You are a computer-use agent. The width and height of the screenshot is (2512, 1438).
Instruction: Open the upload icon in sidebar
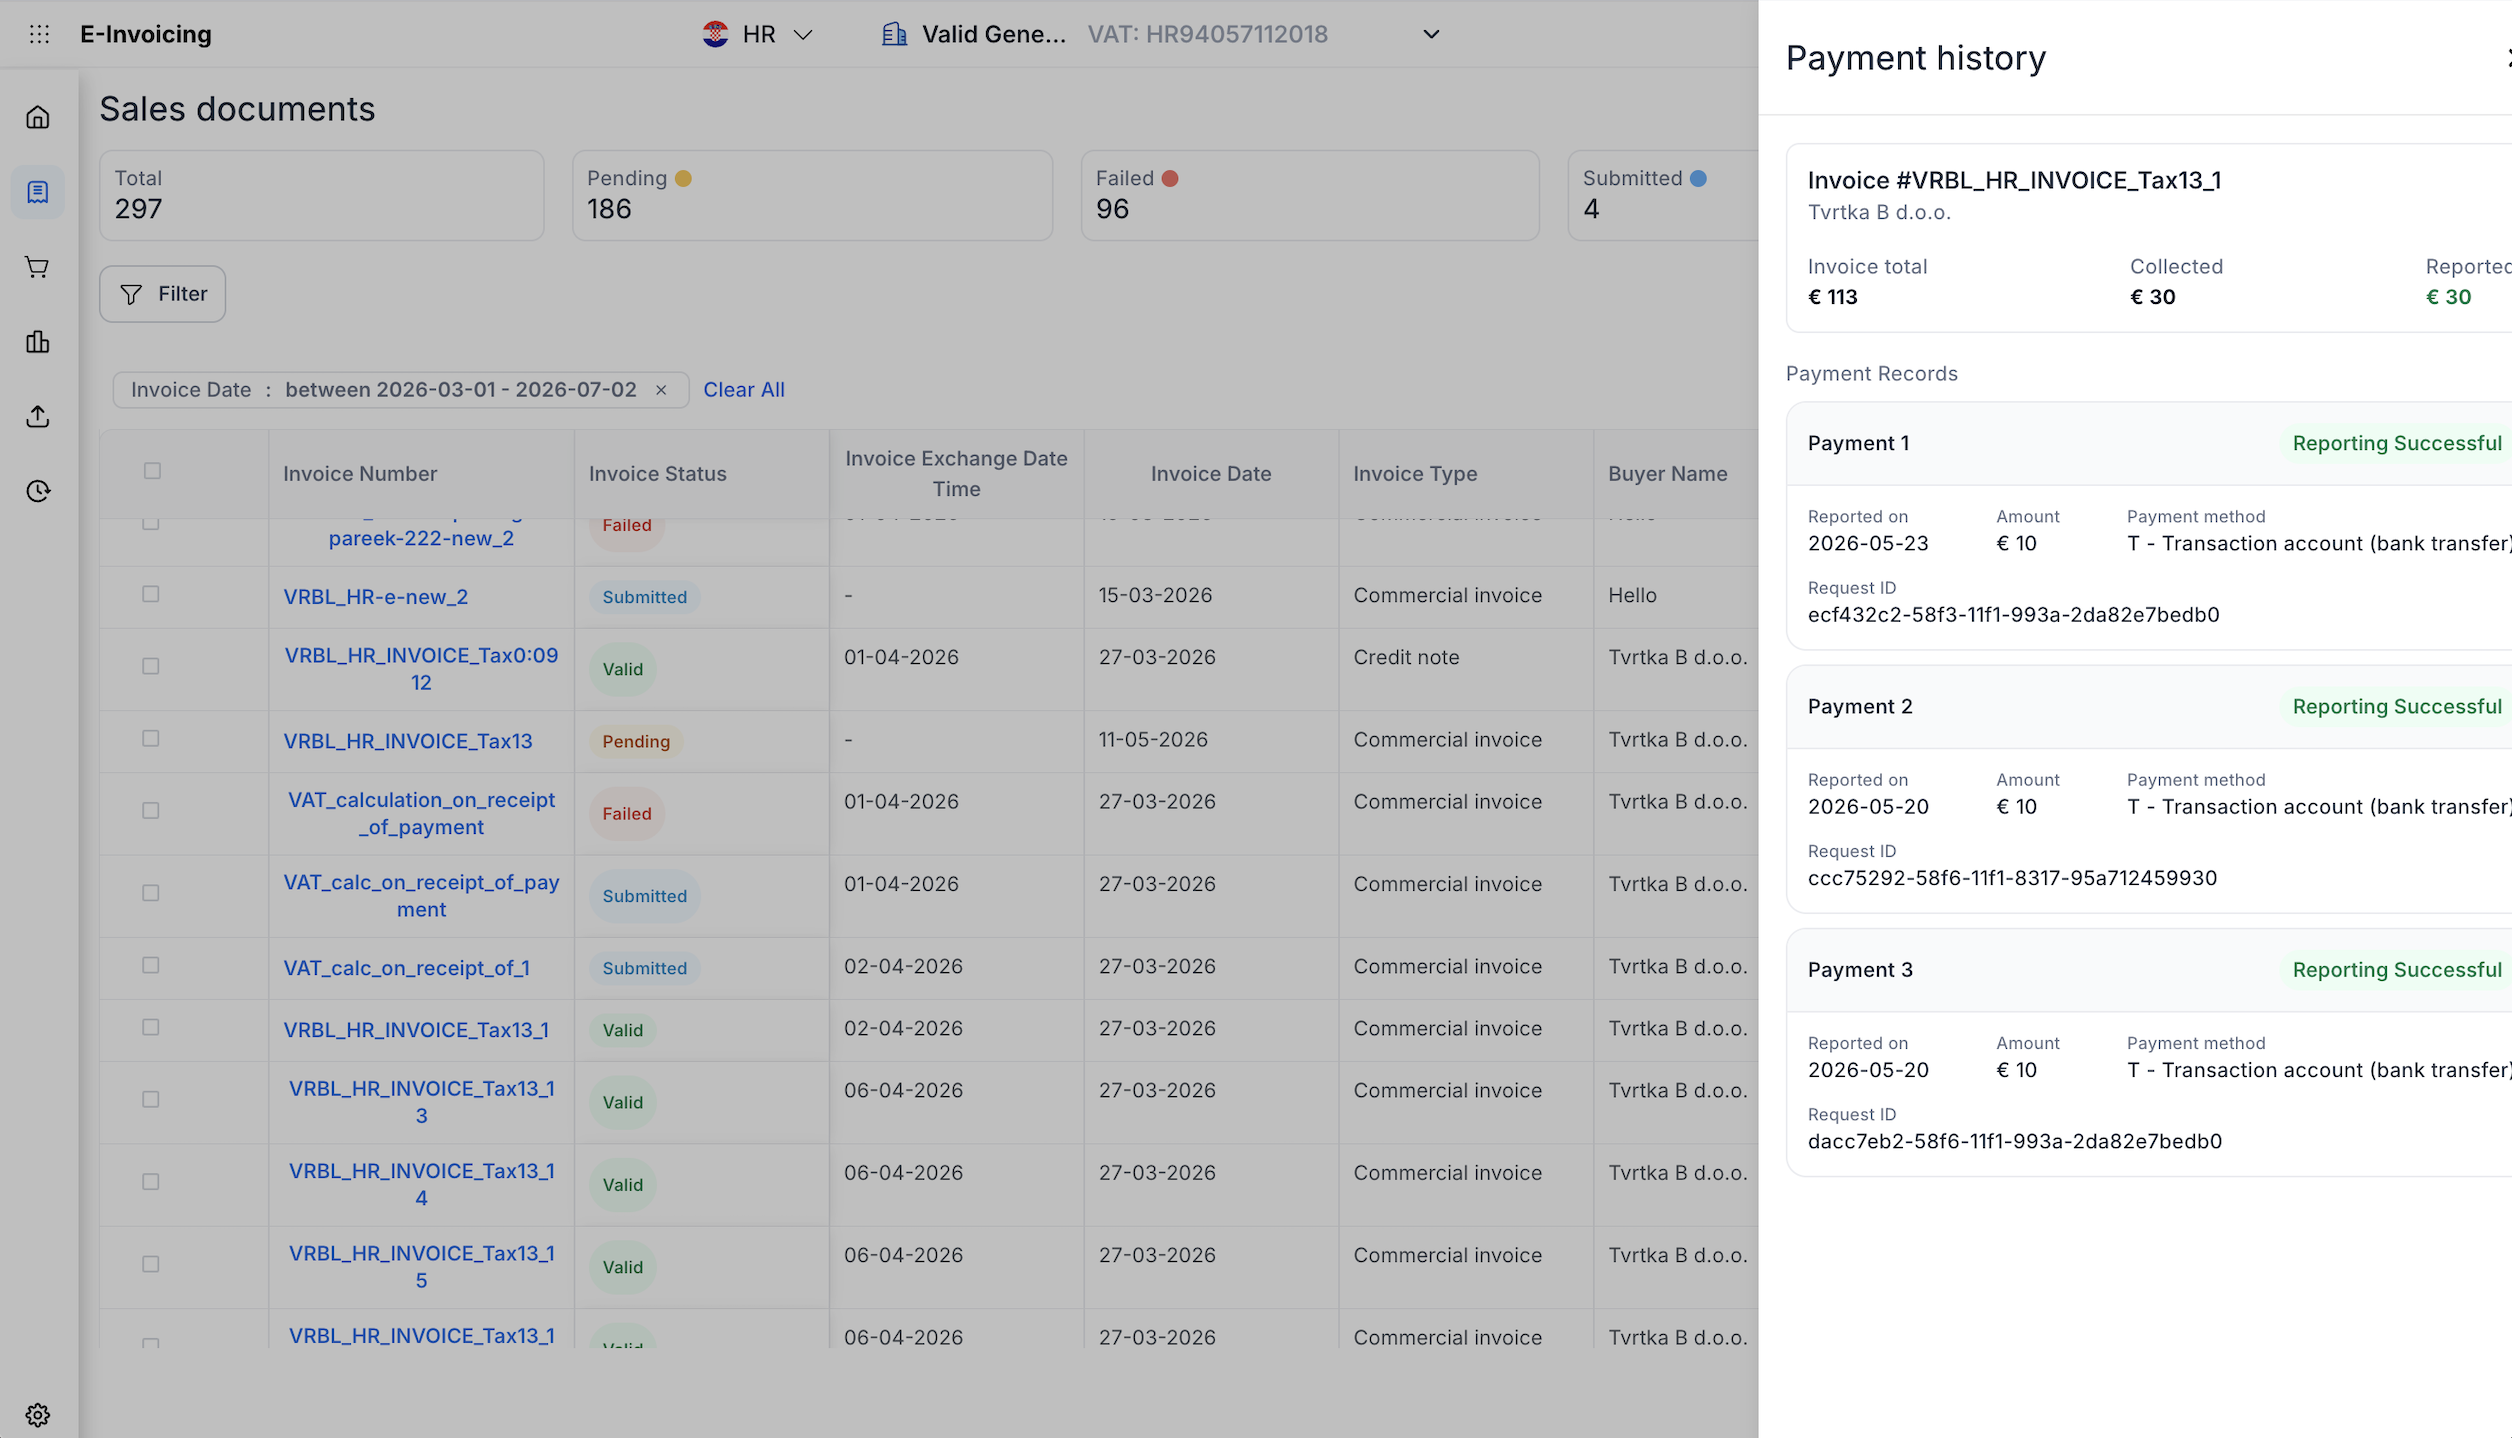point(38,416)
